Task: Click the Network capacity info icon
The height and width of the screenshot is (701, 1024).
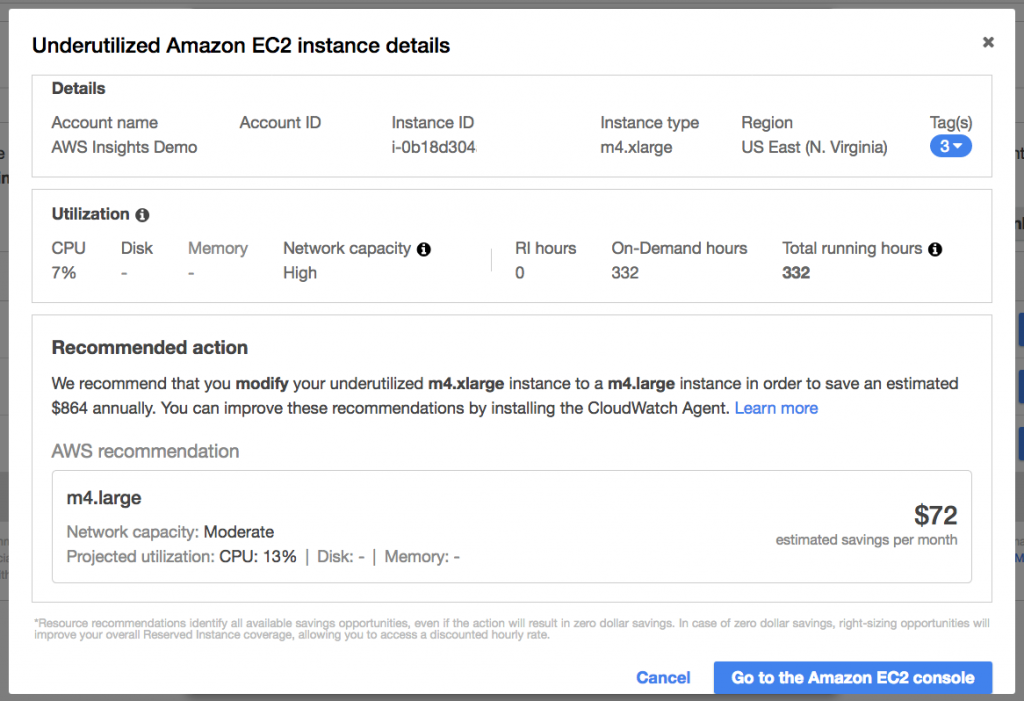Action: click(x=424, y=250)
